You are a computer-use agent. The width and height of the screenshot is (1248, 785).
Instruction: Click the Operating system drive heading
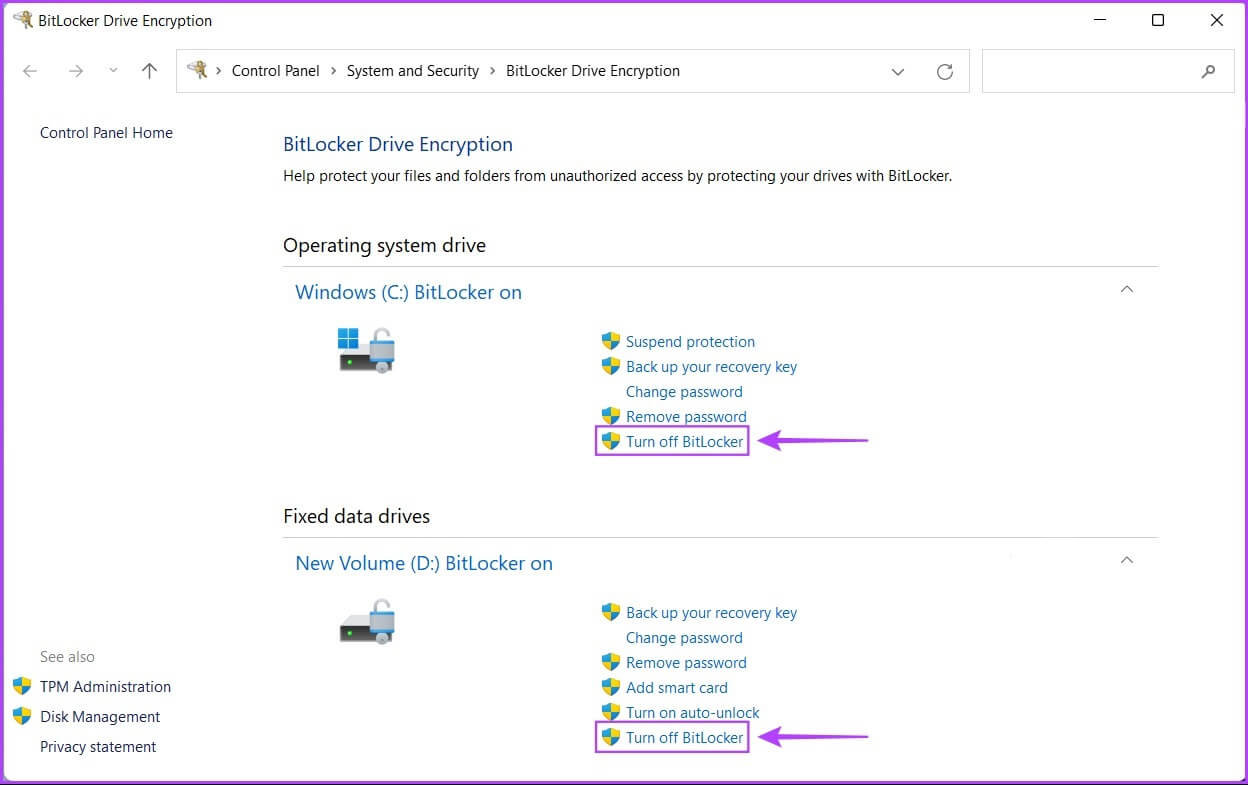(x=384, y=245)
